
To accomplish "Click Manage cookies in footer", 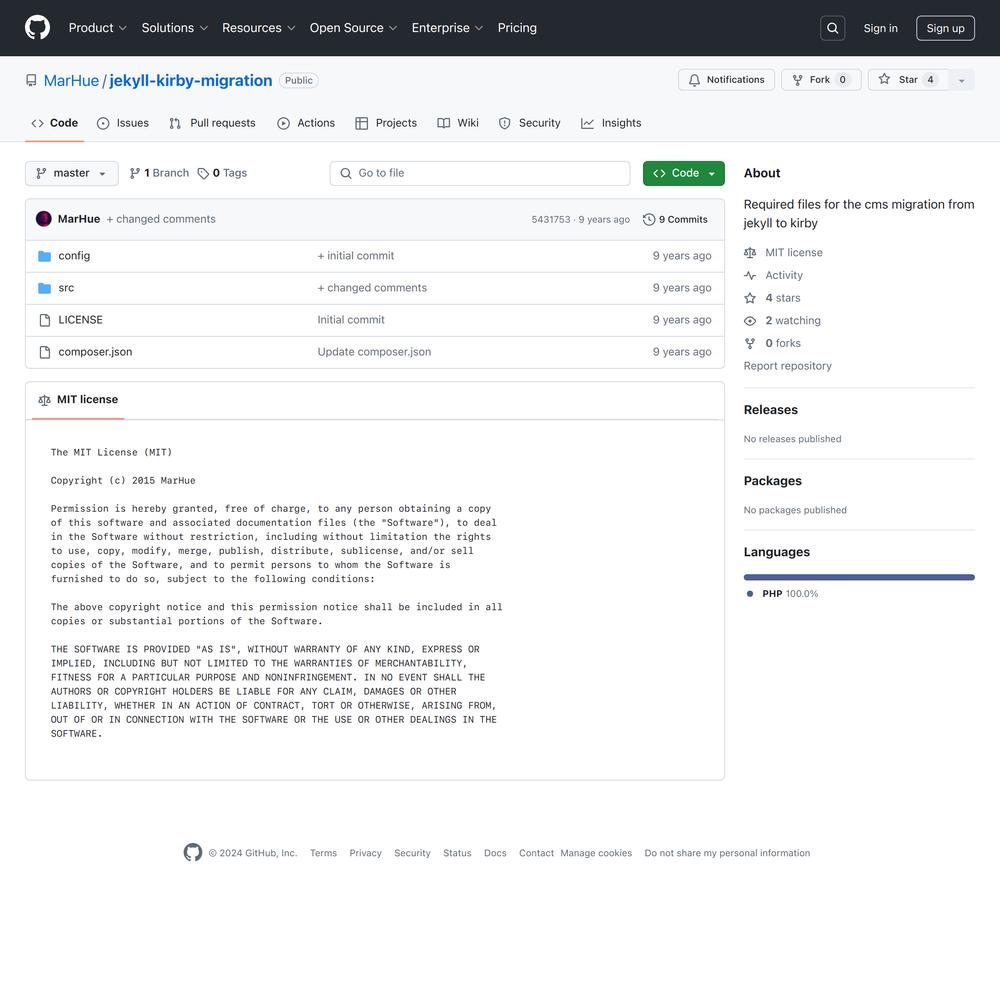I will pos(596,853).
